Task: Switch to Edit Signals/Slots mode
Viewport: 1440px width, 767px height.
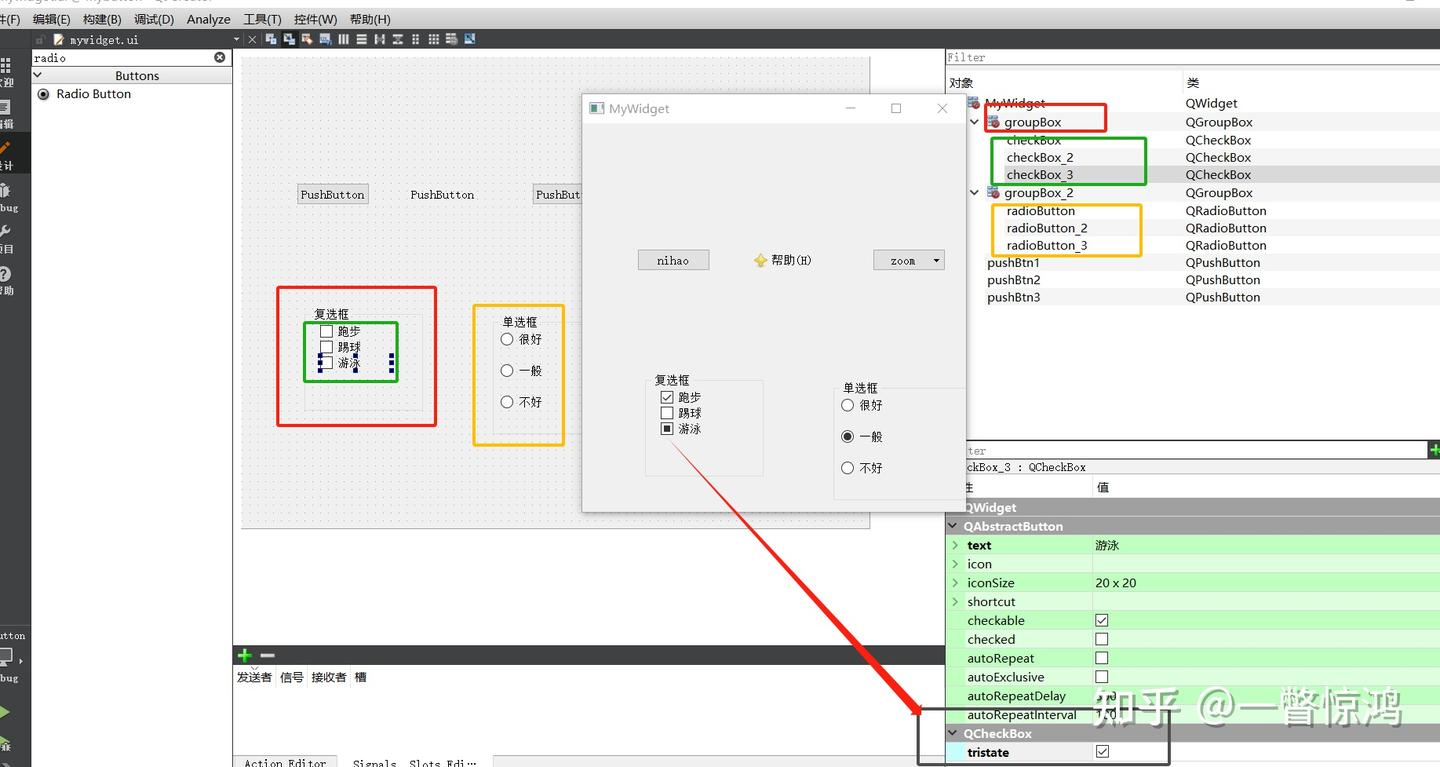Action: tap(290, 39)
